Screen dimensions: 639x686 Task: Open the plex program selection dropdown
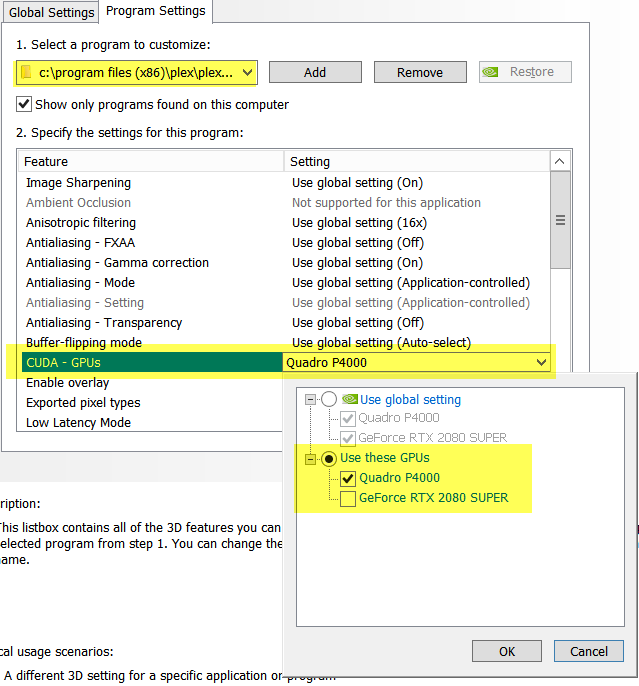coord(136,73)
